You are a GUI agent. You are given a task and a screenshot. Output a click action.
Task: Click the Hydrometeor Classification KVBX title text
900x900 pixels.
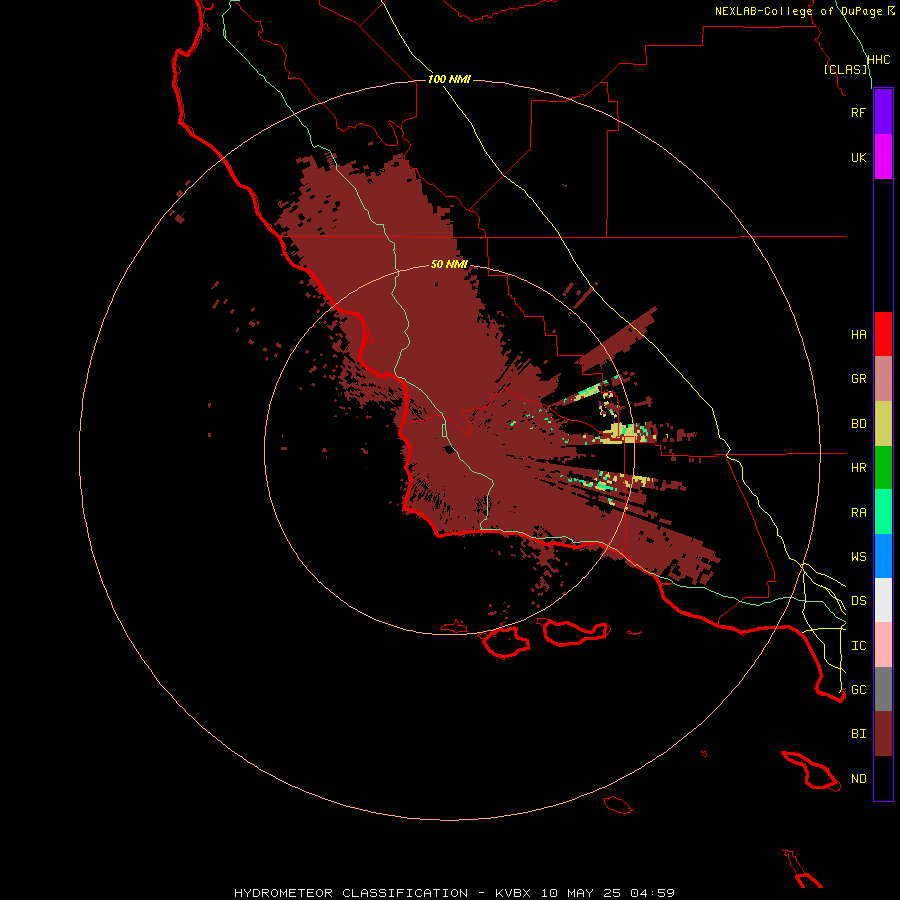[x=454, y=893]
